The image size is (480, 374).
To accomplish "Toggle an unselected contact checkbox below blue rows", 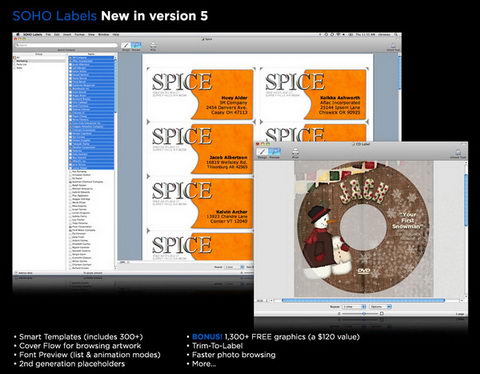I will coord(70,172).
